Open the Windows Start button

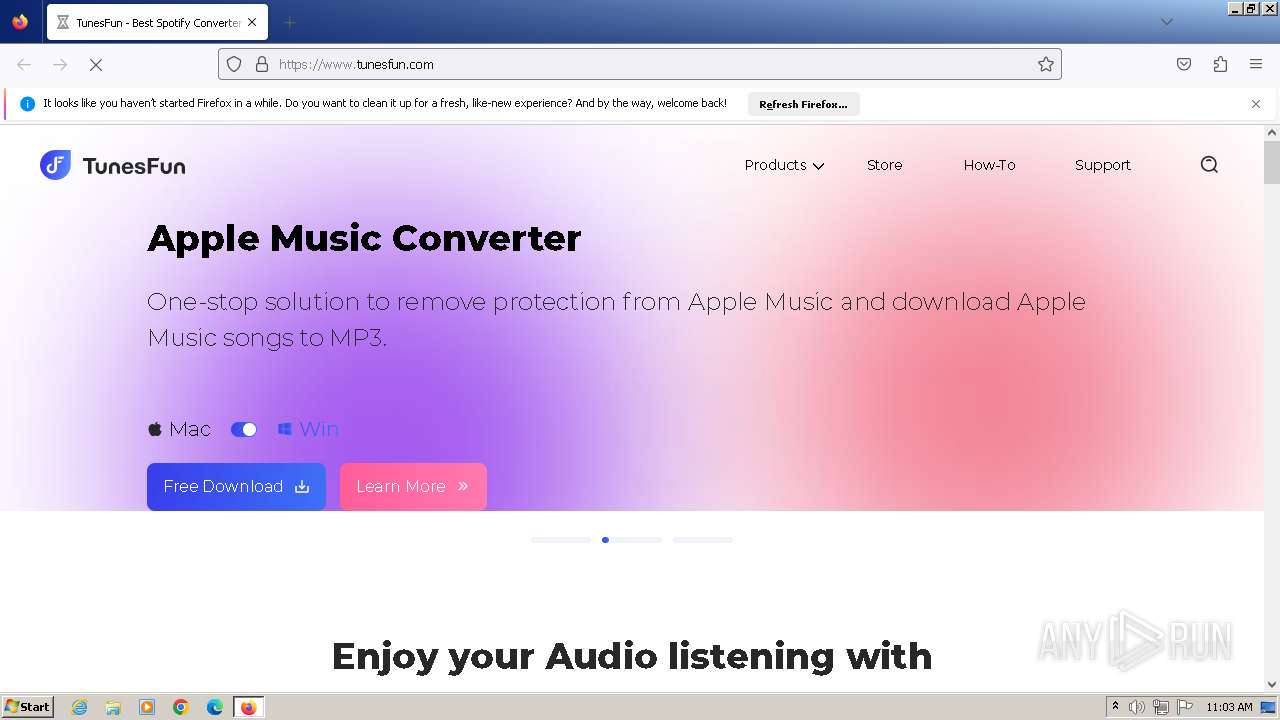click(x=28, y=707)
